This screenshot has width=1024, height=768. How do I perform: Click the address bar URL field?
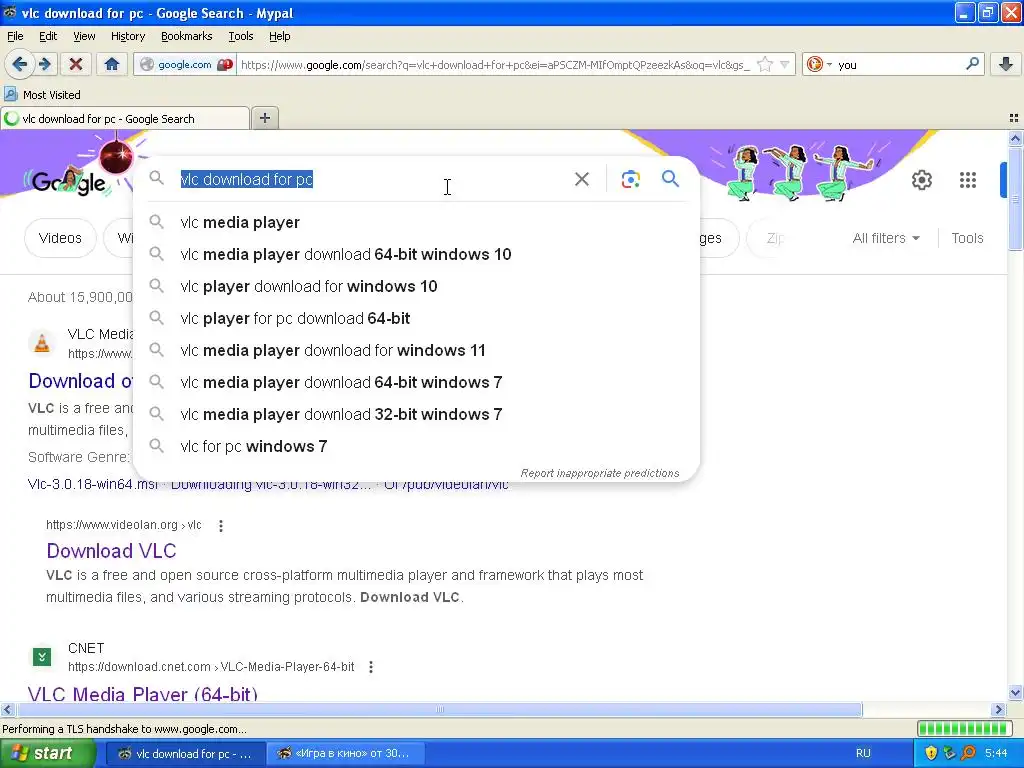pyautogui.click(x=496, y=65)
